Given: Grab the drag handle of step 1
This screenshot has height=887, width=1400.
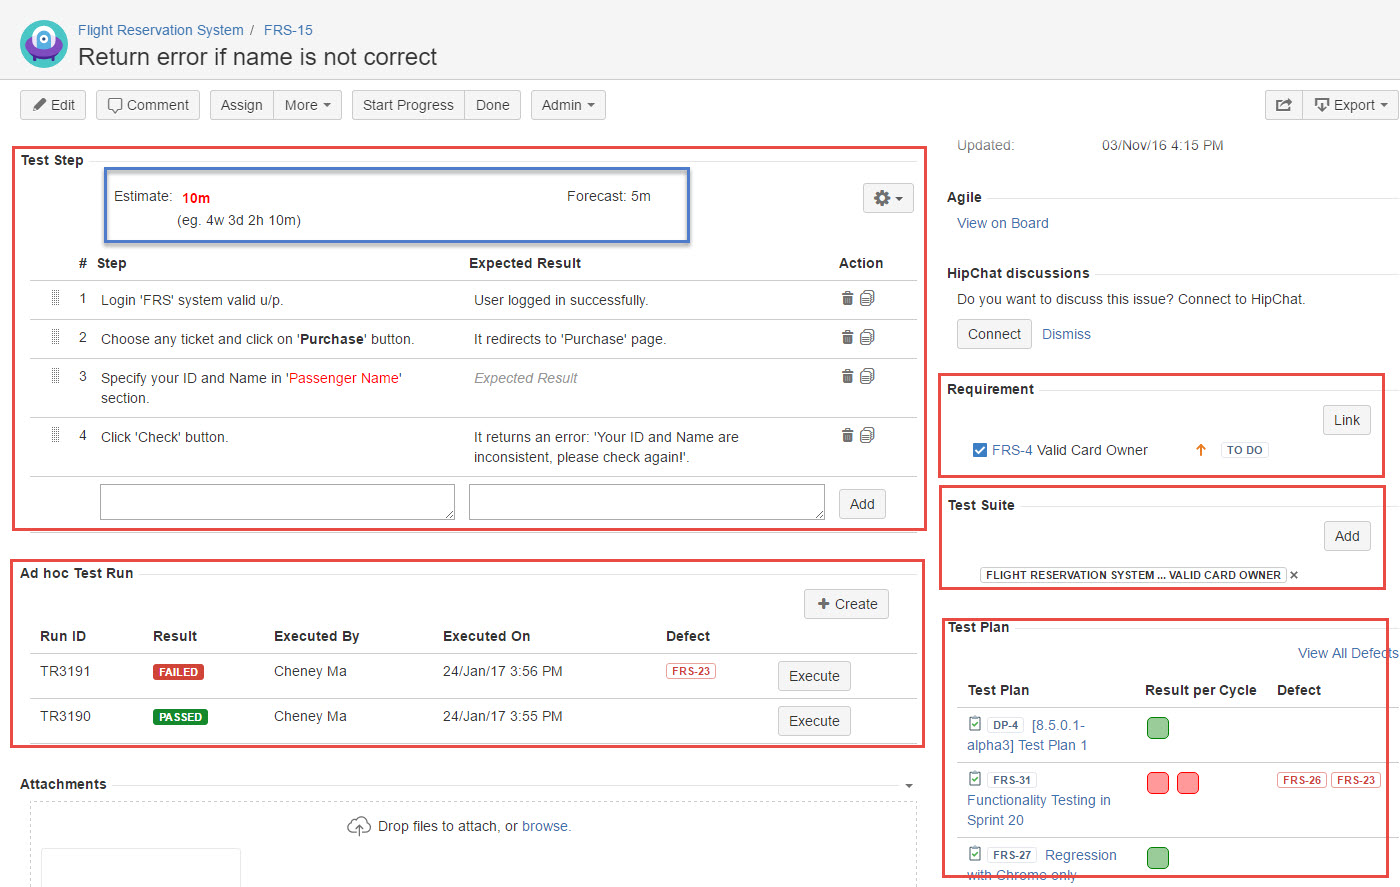Looking at the screenshot, I should (x=55, y=298).
